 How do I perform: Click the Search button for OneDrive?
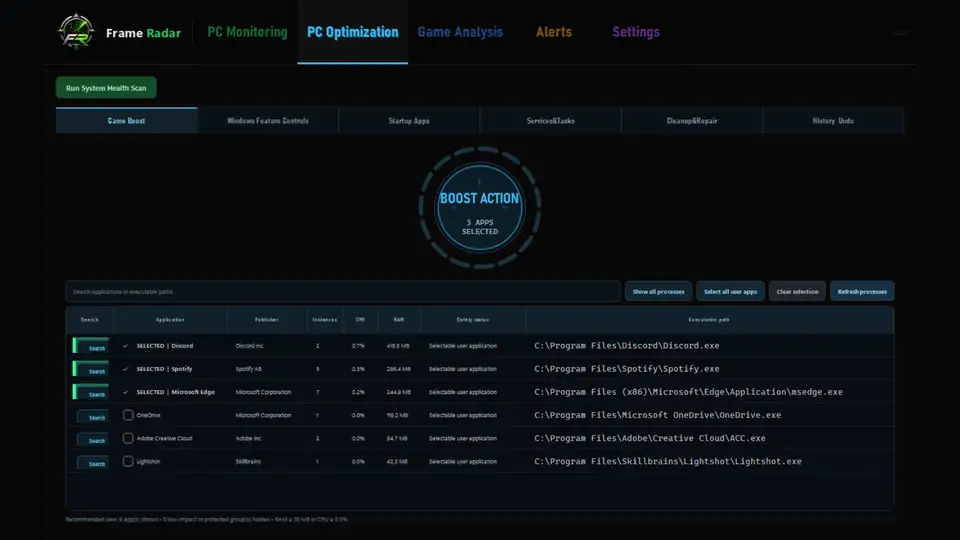click(x=93, y=416)
